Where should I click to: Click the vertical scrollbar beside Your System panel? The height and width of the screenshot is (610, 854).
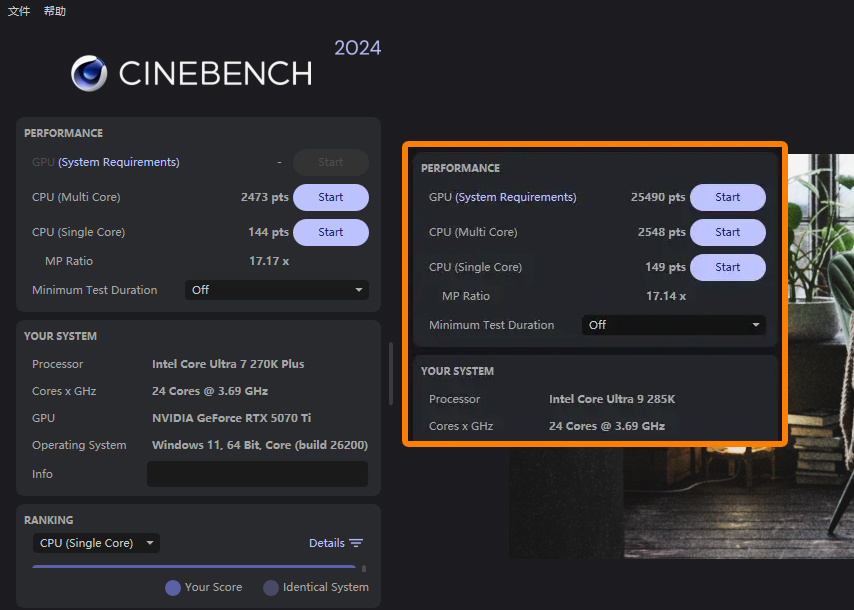(x=390, y=374)
